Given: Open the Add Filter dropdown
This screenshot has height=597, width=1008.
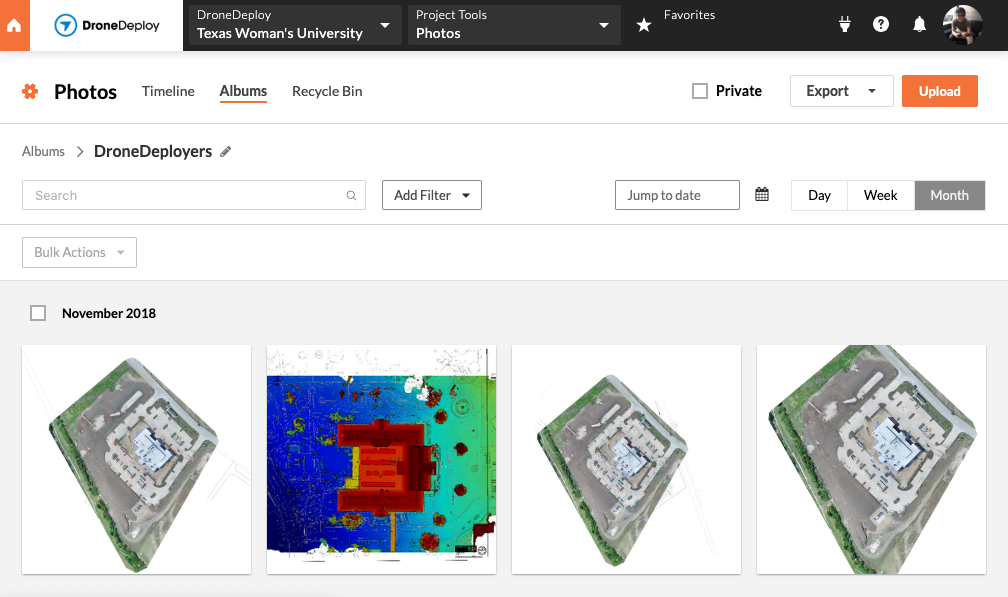Looking at the screenshot, I should [432, 195].
